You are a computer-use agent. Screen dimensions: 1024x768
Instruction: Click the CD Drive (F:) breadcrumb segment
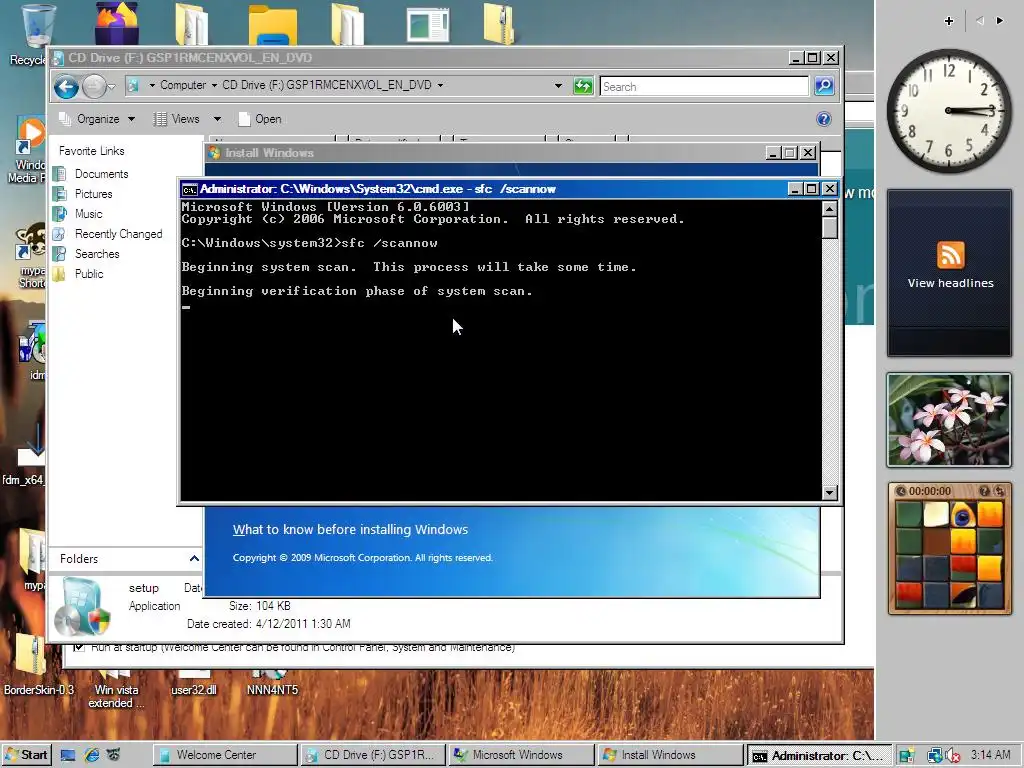pyautogui.click(x=327, y=85)
